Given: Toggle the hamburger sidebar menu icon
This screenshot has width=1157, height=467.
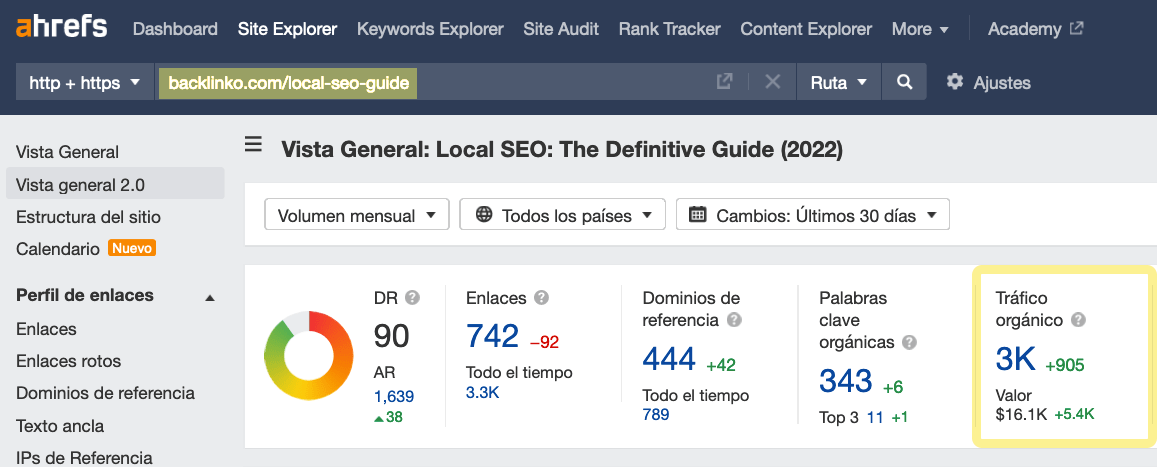Looking at the screenshot, I should click(254, 147).
